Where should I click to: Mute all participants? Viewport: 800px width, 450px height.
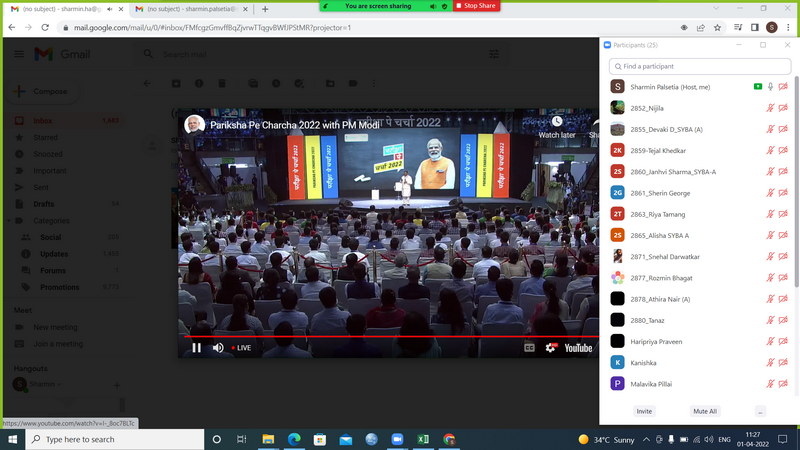(x=705, y=411)
